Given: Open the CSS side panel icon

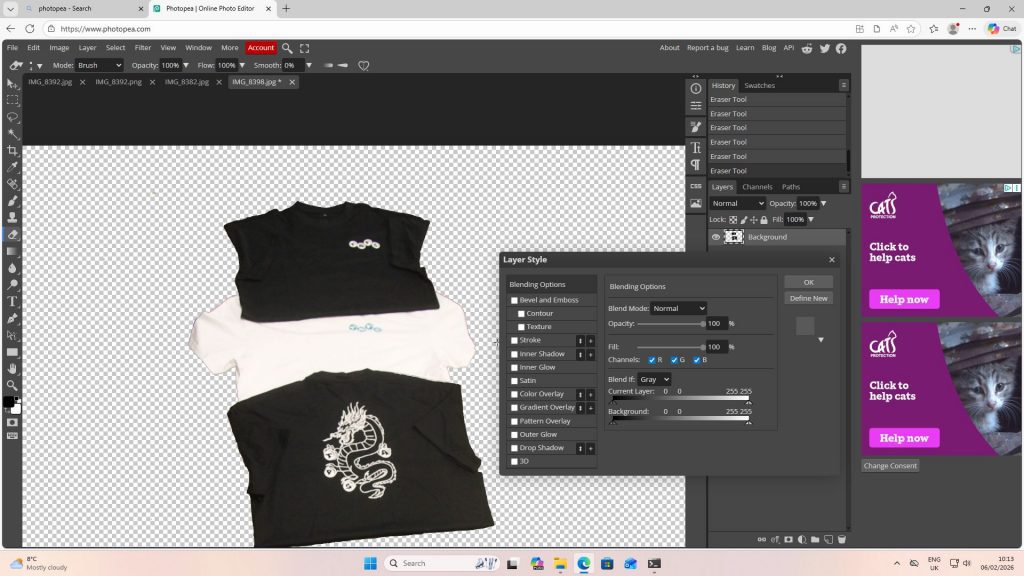Looking at the screenshot, I should [696, 186].
